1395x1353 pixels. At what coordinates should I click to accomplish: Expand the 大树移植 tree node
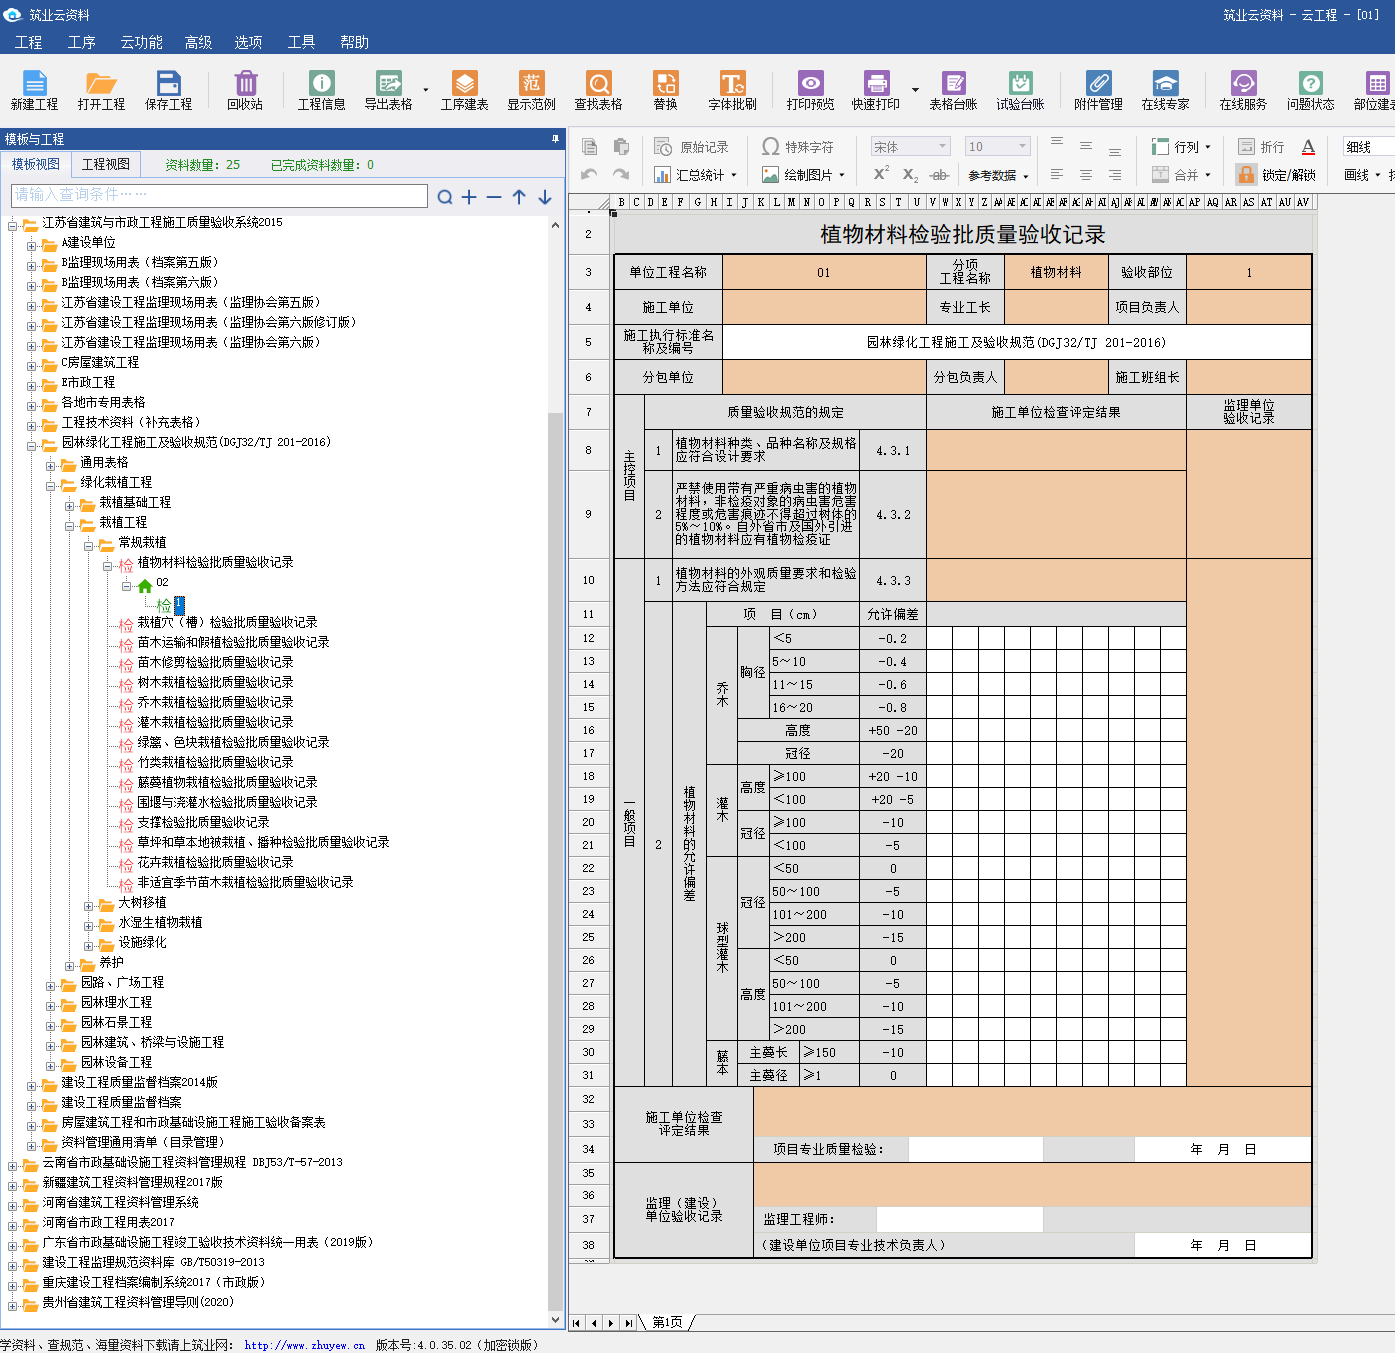[x=88, y=905]
